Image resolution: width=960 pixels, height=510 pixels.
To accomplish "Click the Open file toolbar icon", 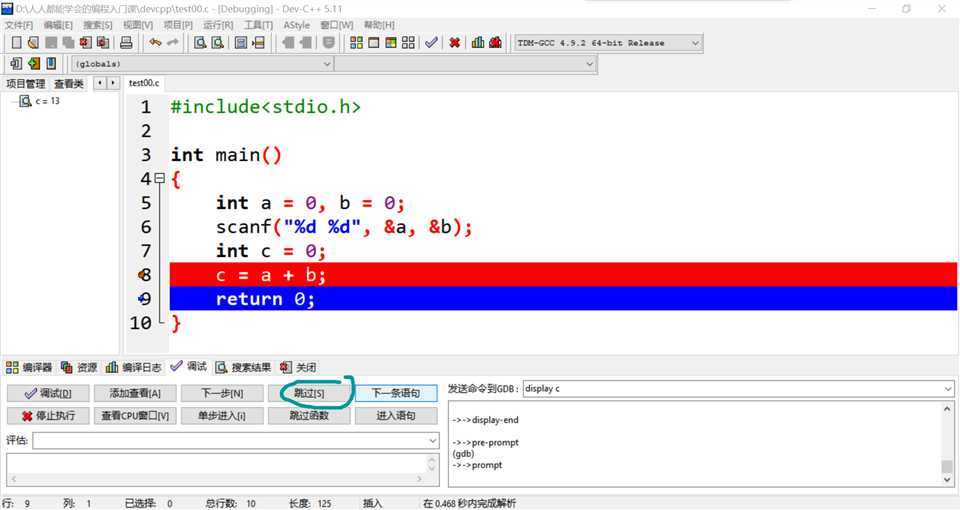I will pos(33,42).
